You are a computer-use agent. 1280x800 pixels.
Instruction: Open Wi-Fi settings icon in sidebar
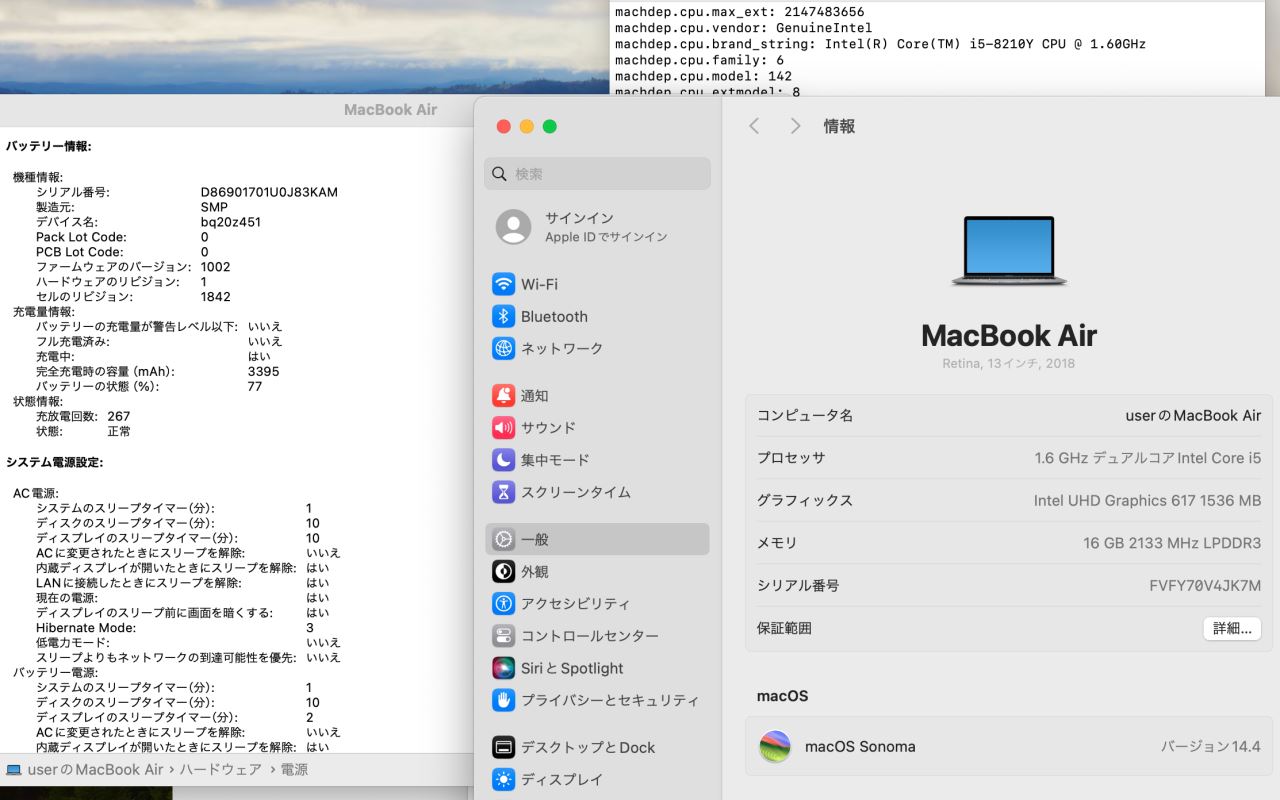point(503,284)
